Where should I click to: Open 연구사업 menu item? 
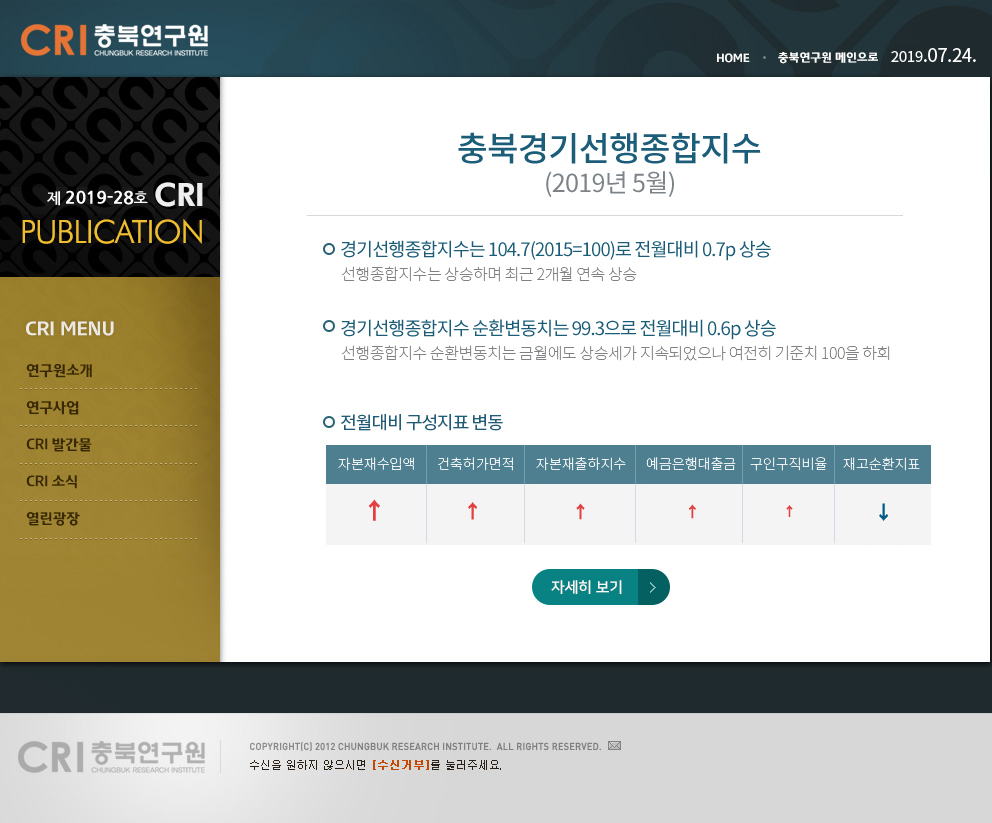tap(53, 407)
